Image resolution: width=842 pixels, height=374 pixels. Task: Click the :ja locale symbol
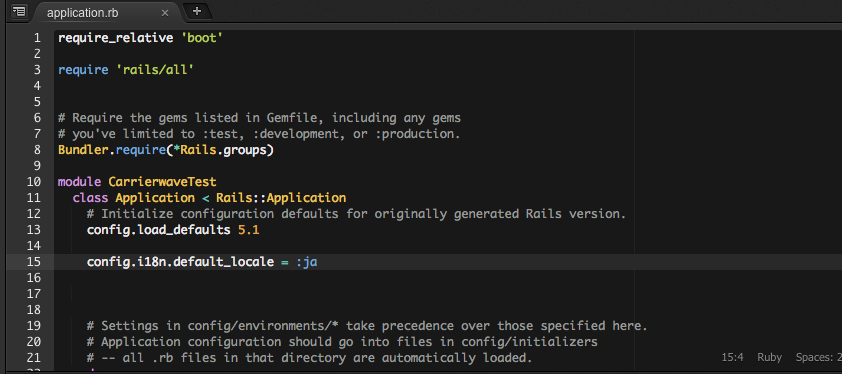(307, 262)
